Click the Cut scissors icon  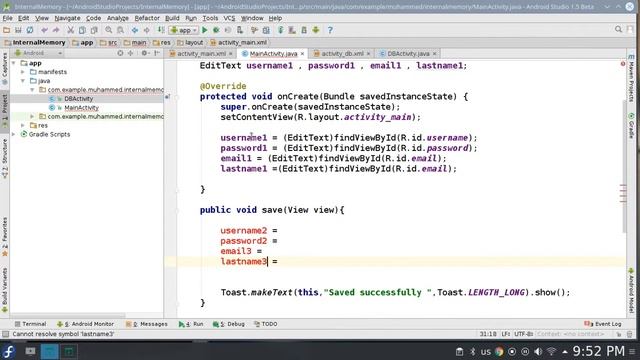(x=70, y=30)
